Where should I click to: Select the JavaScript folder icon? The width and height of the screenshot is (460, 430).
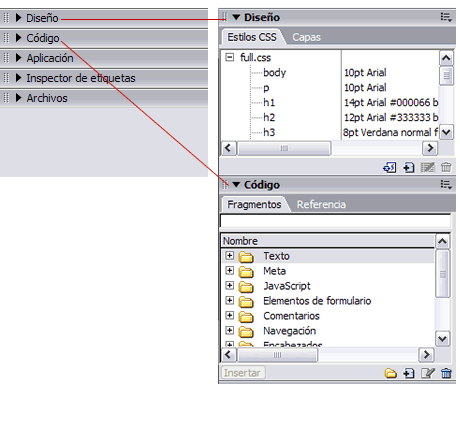click(x=246, y=287)
